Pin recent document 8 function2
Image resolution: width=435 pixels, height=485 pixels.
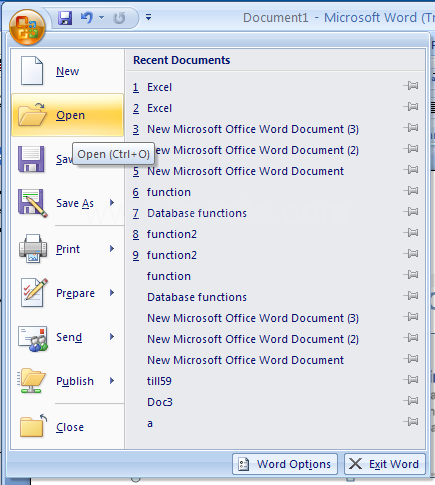[411, 233]
